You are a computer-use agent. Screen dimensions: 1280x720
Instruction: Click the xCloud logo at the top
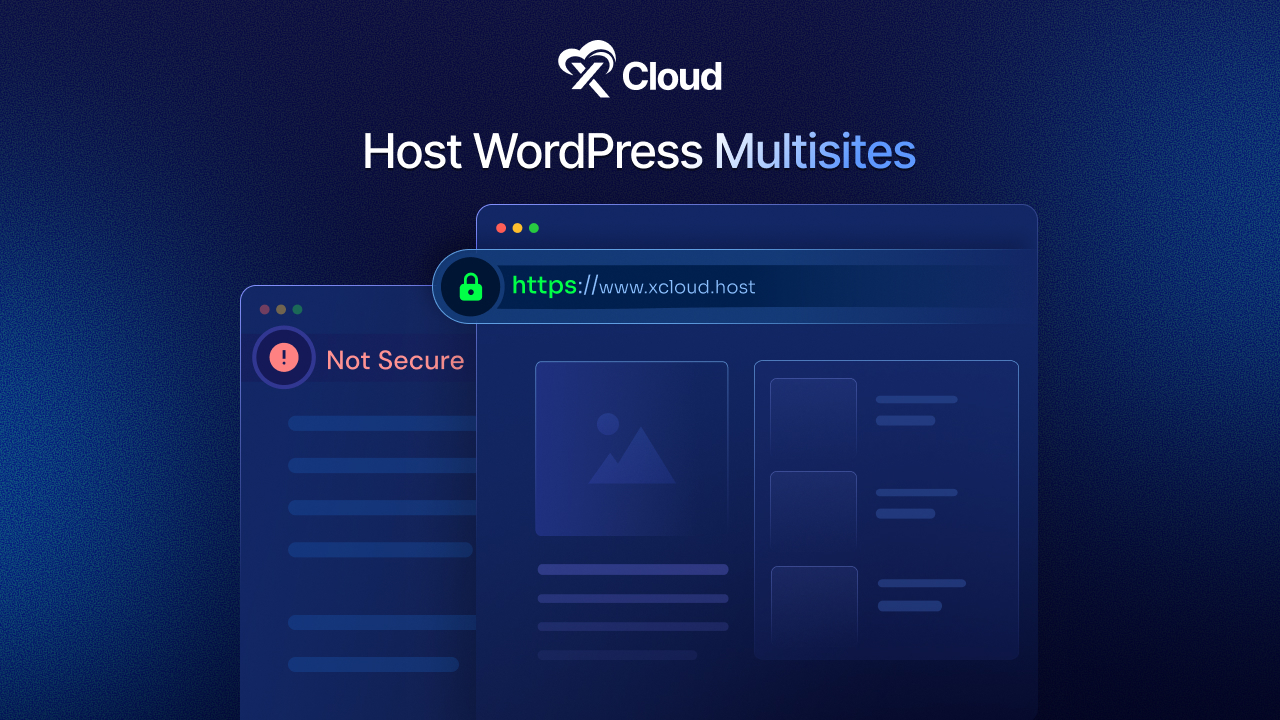click(x=640, y=70)
